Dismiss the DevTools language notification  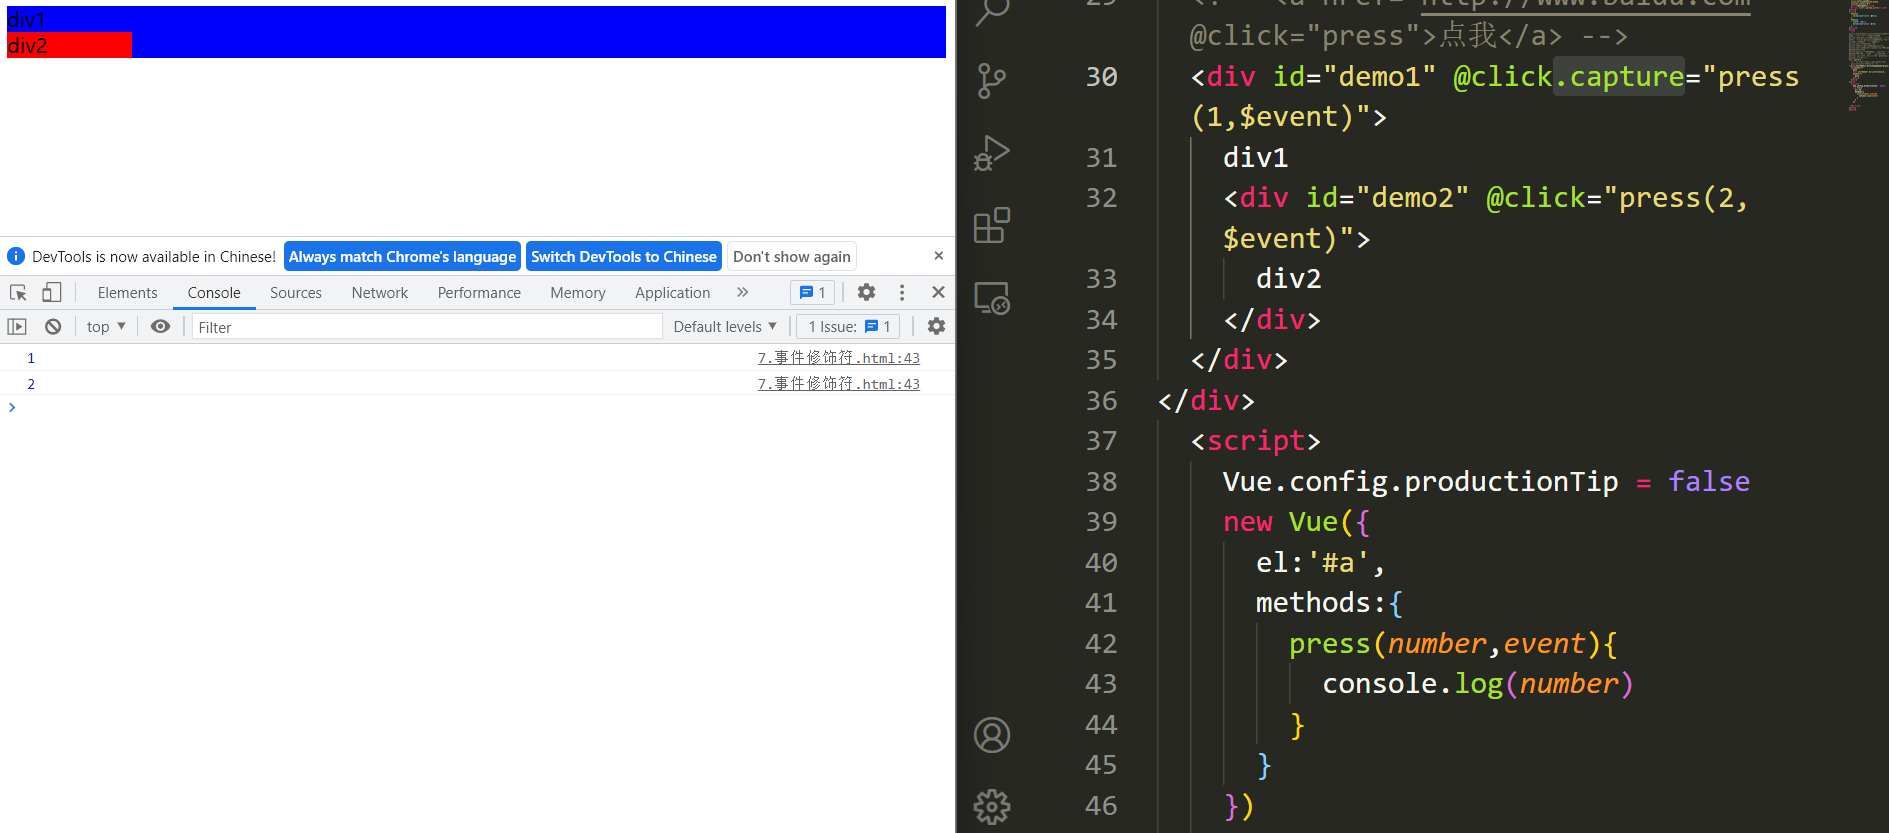coord(938,256)
